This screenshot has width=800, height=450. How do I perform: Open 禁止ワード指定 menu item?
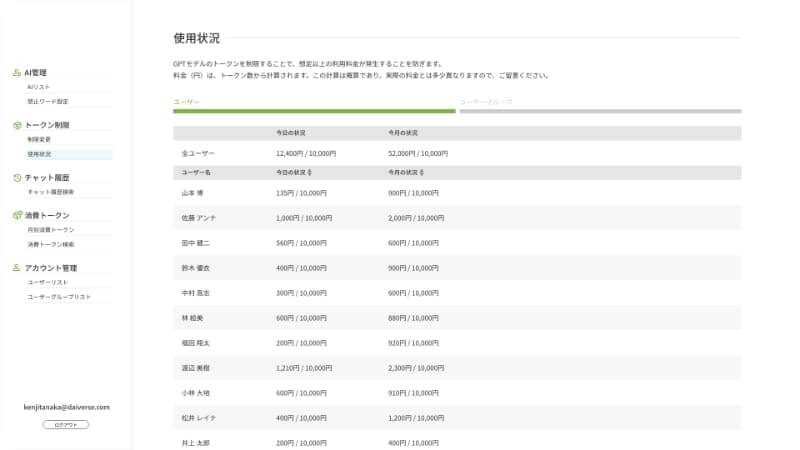(x=47, y=101)
